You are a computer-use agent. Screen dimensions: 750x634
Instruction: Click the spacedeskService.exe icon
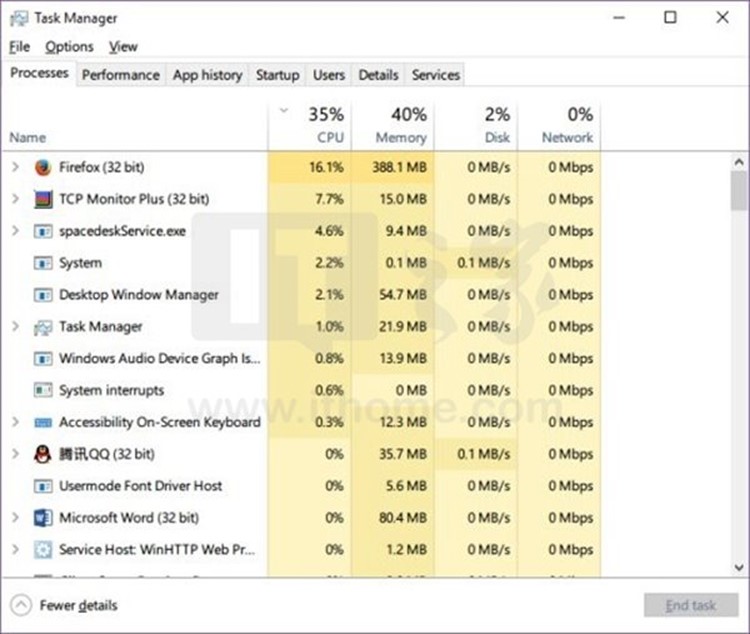click(x=43, y=231)
